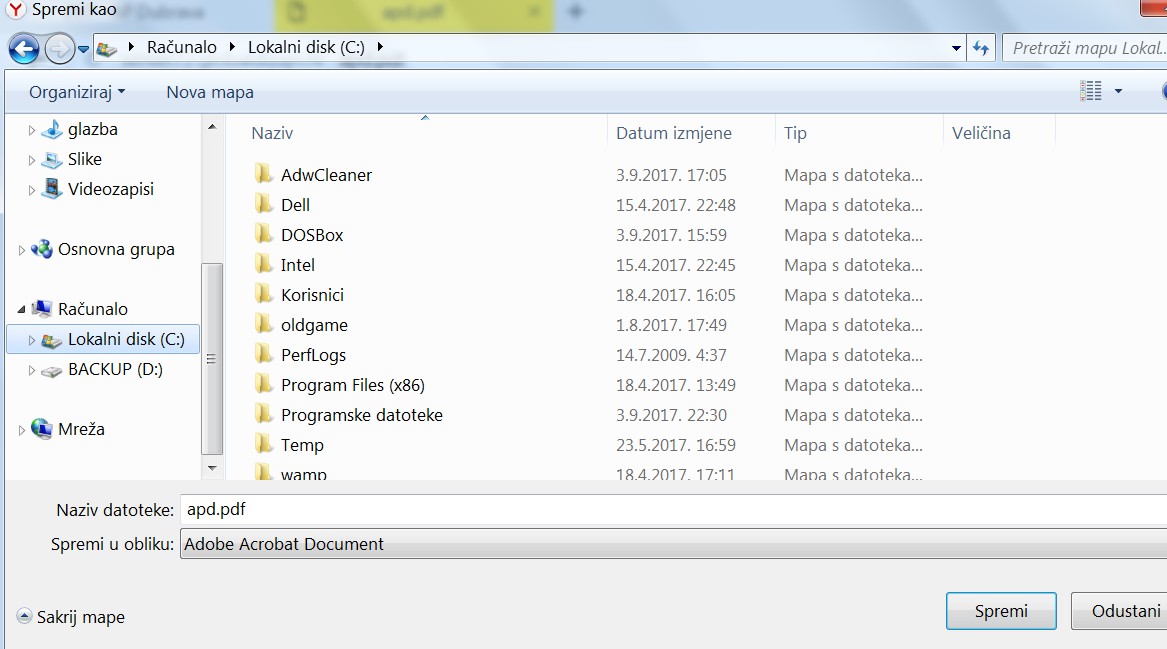Sort by the Datum izmjene column header
This screenshot has width=1167, height=649.
[x=674, y=133]
